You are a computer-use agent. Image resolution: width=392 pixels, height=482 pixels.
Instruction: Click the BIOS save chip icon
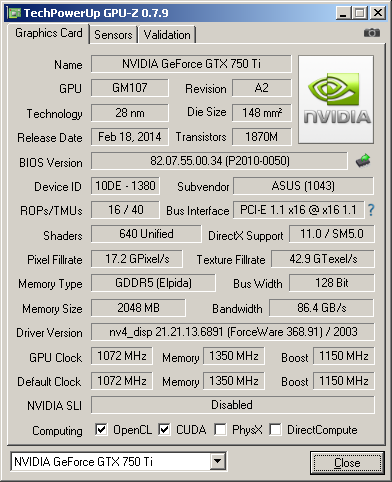click(x=364, y=160)
